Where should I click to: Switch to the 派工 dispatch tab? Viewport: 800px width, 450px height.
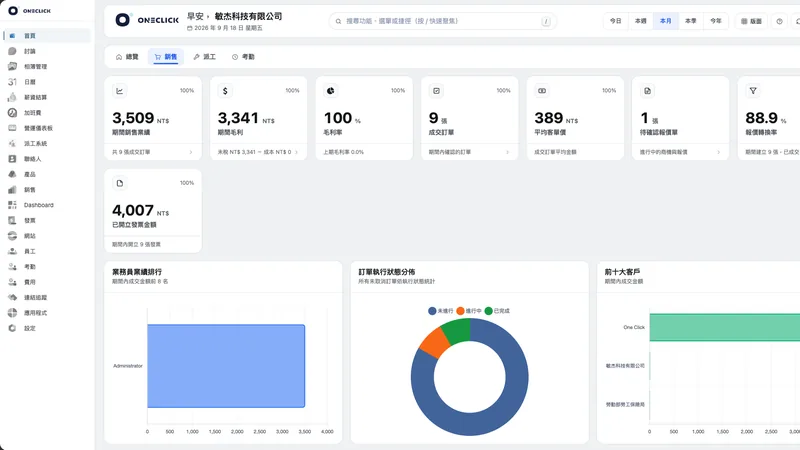(205, 57)
